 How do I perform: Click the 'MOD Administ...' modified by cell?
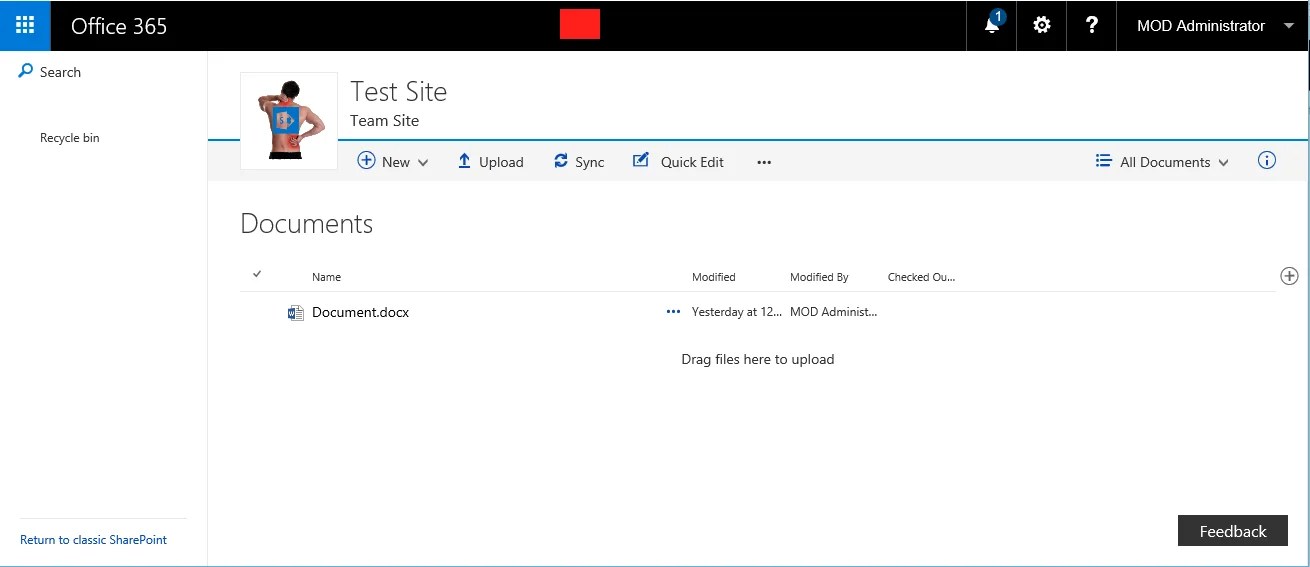[x=833, y=312]
